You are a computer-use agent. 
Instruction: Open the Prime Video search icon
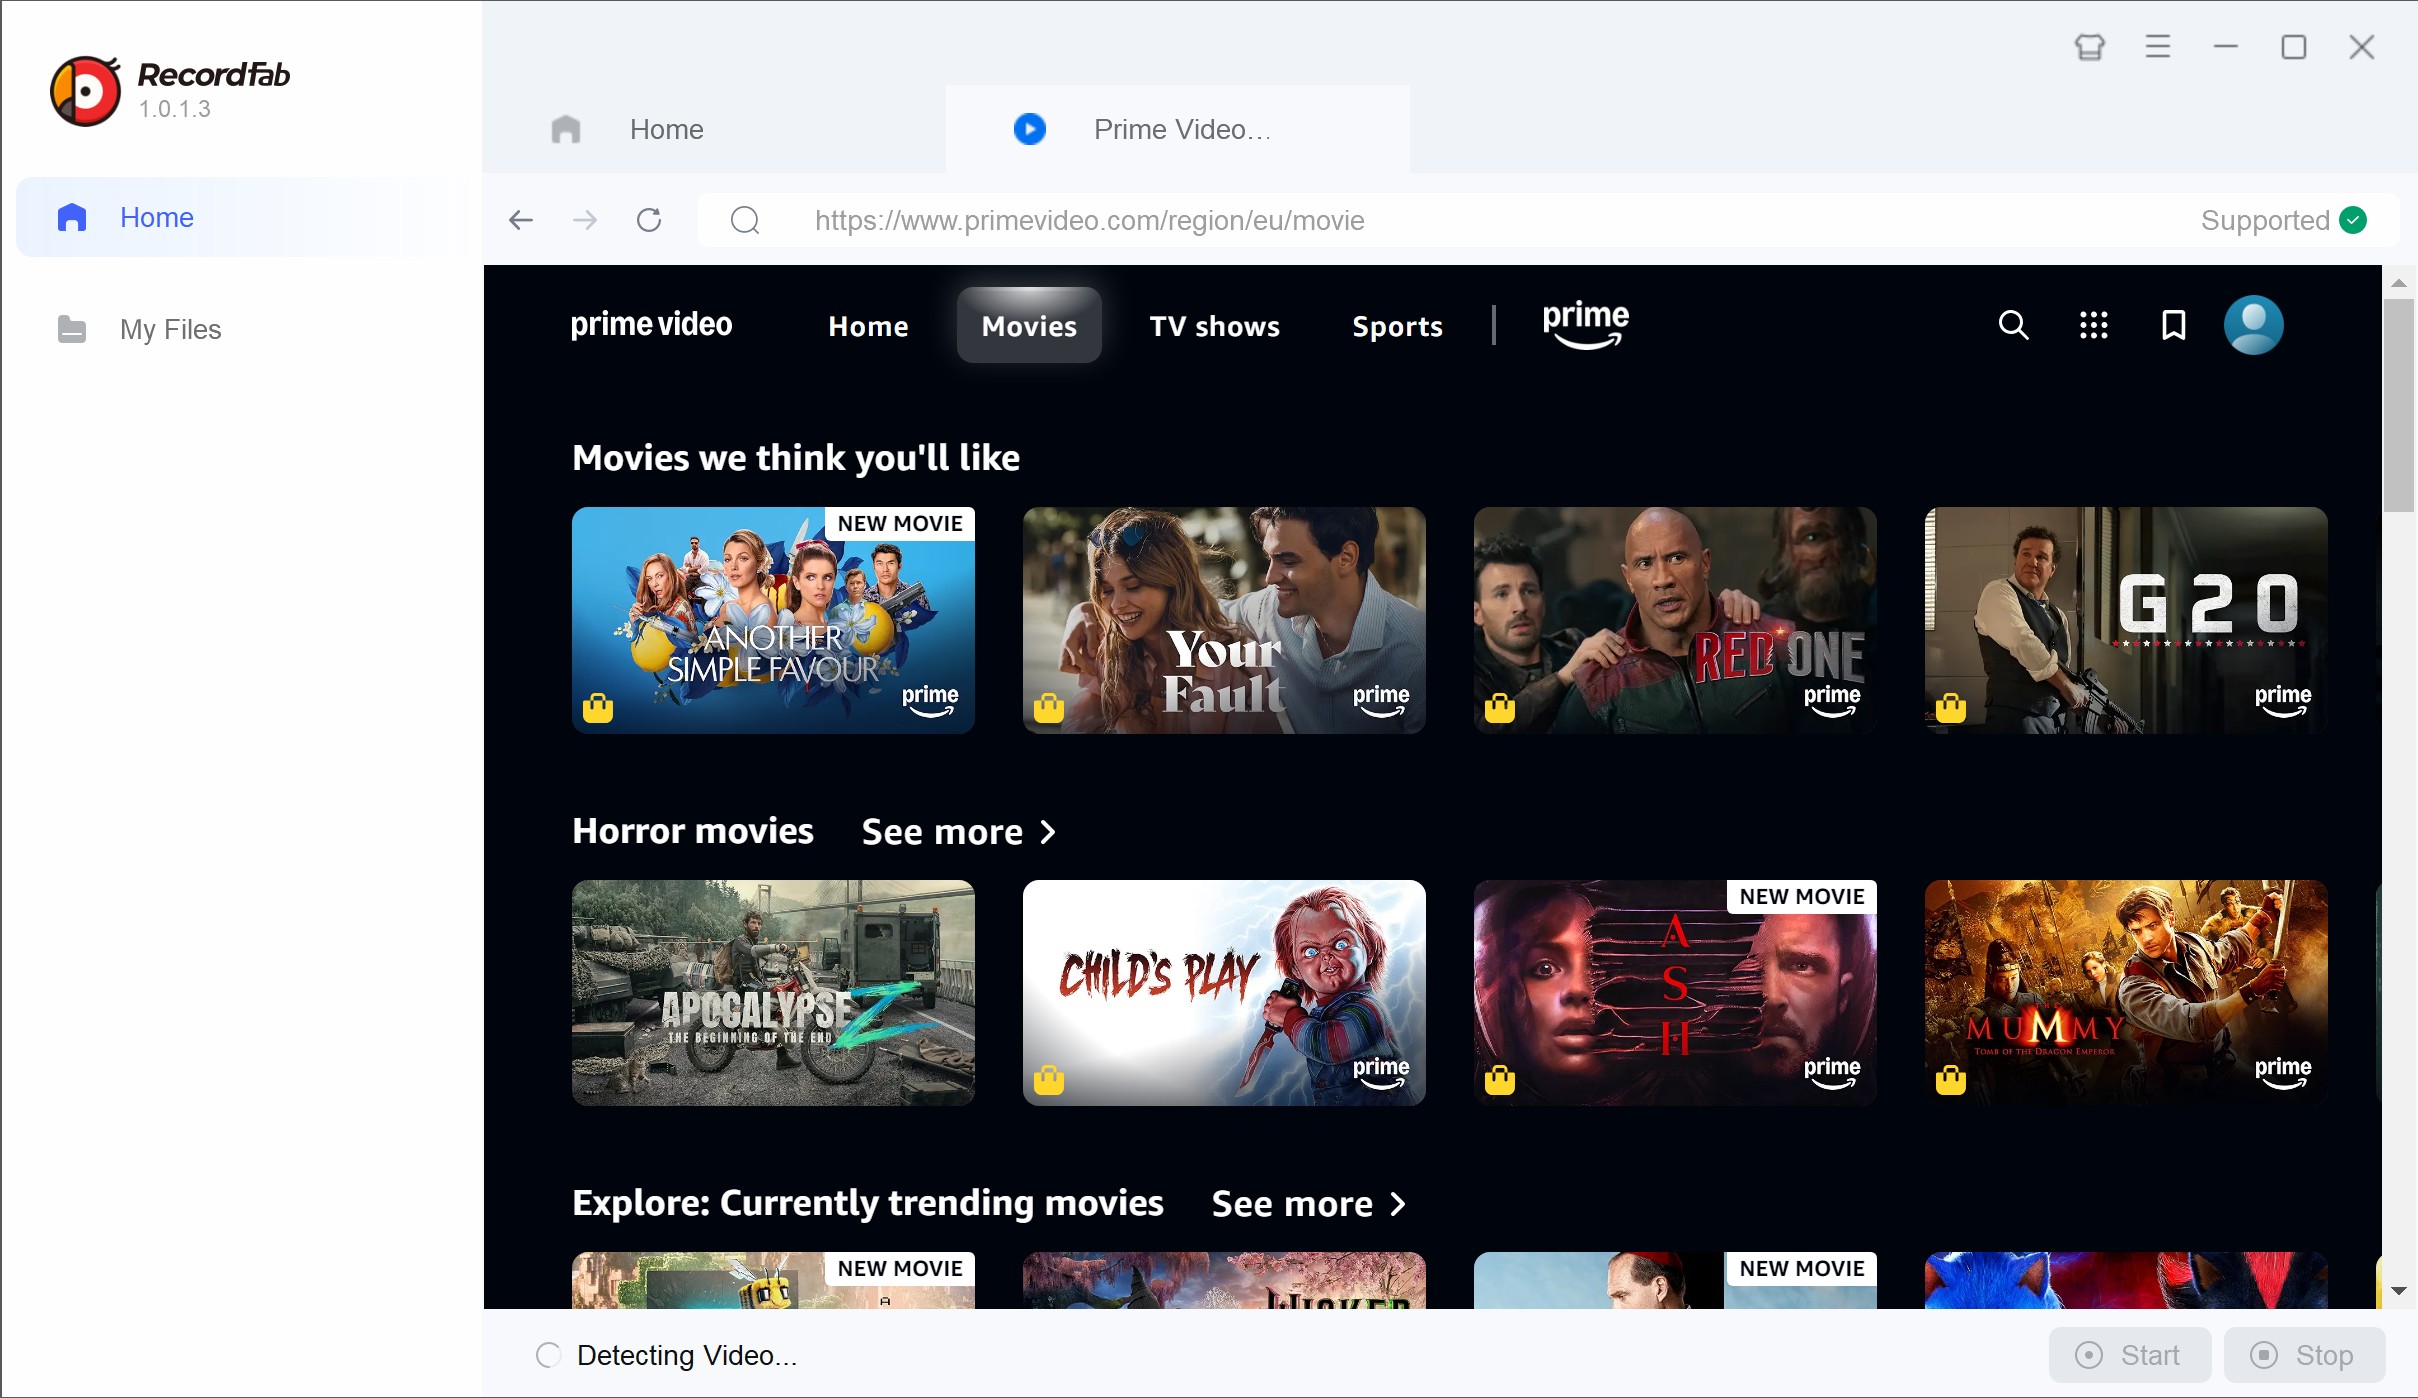click(2013, 325)
